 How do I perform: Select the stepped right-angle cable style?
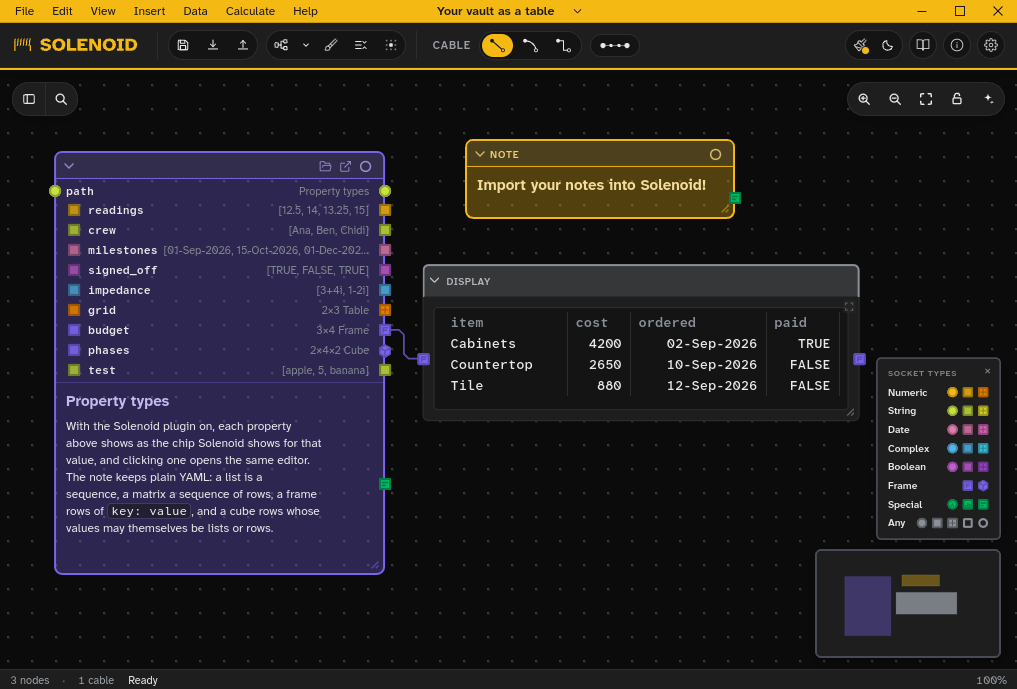click(563, 45)
